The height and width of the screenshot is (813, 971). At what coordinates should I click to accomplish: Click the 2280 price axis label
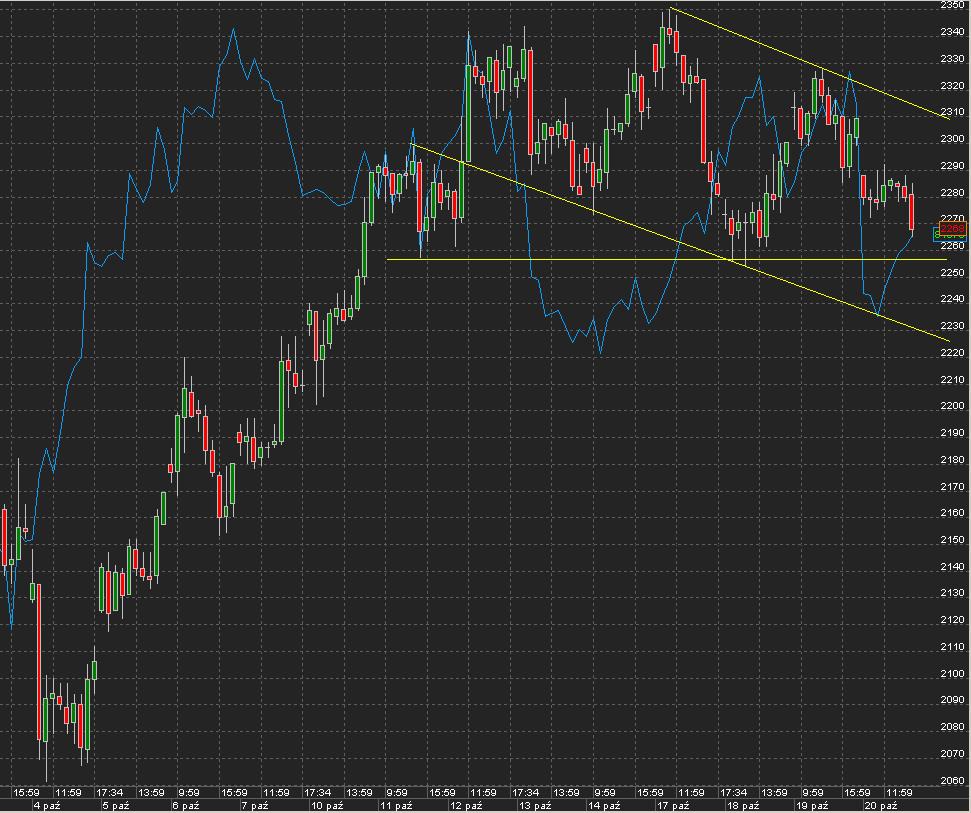coord(952,193)
